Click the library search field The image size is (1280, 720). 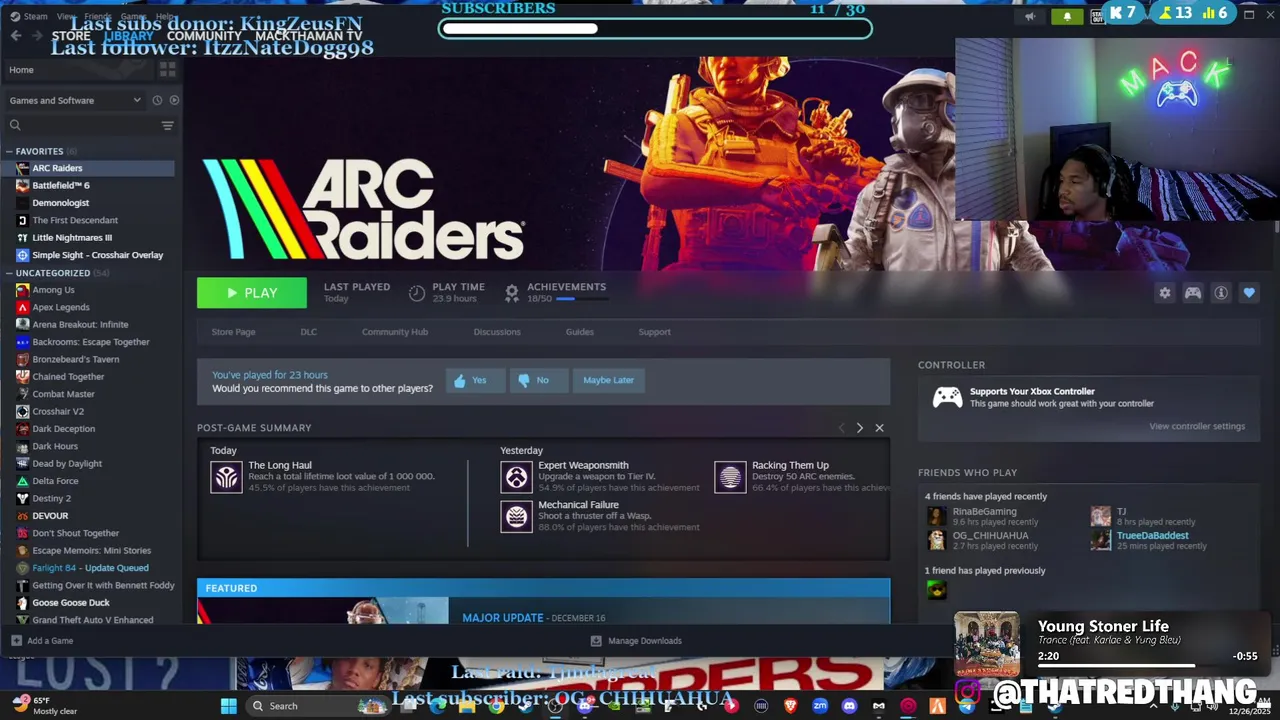[x=80, y=125]
